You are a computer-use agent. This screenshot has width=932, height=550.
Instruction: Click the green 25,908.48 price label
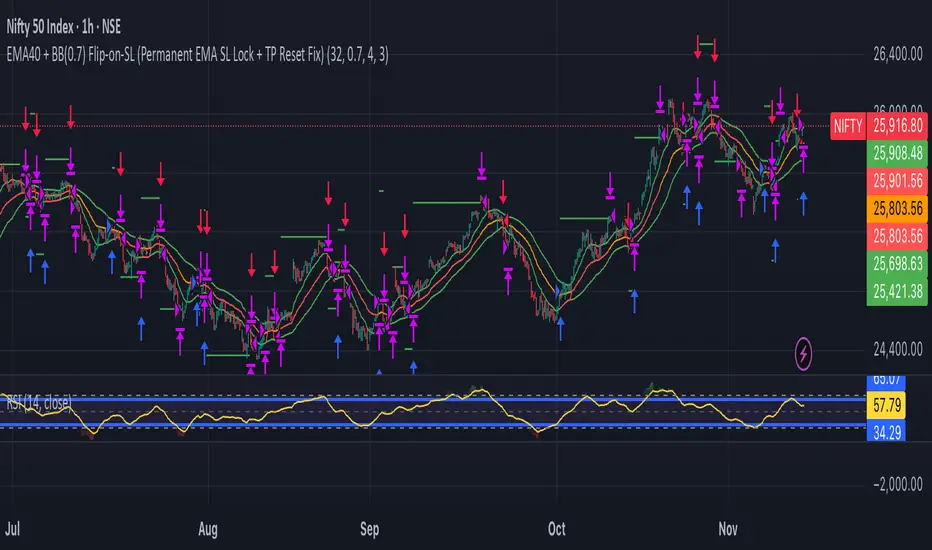click(x=896, y=150)
